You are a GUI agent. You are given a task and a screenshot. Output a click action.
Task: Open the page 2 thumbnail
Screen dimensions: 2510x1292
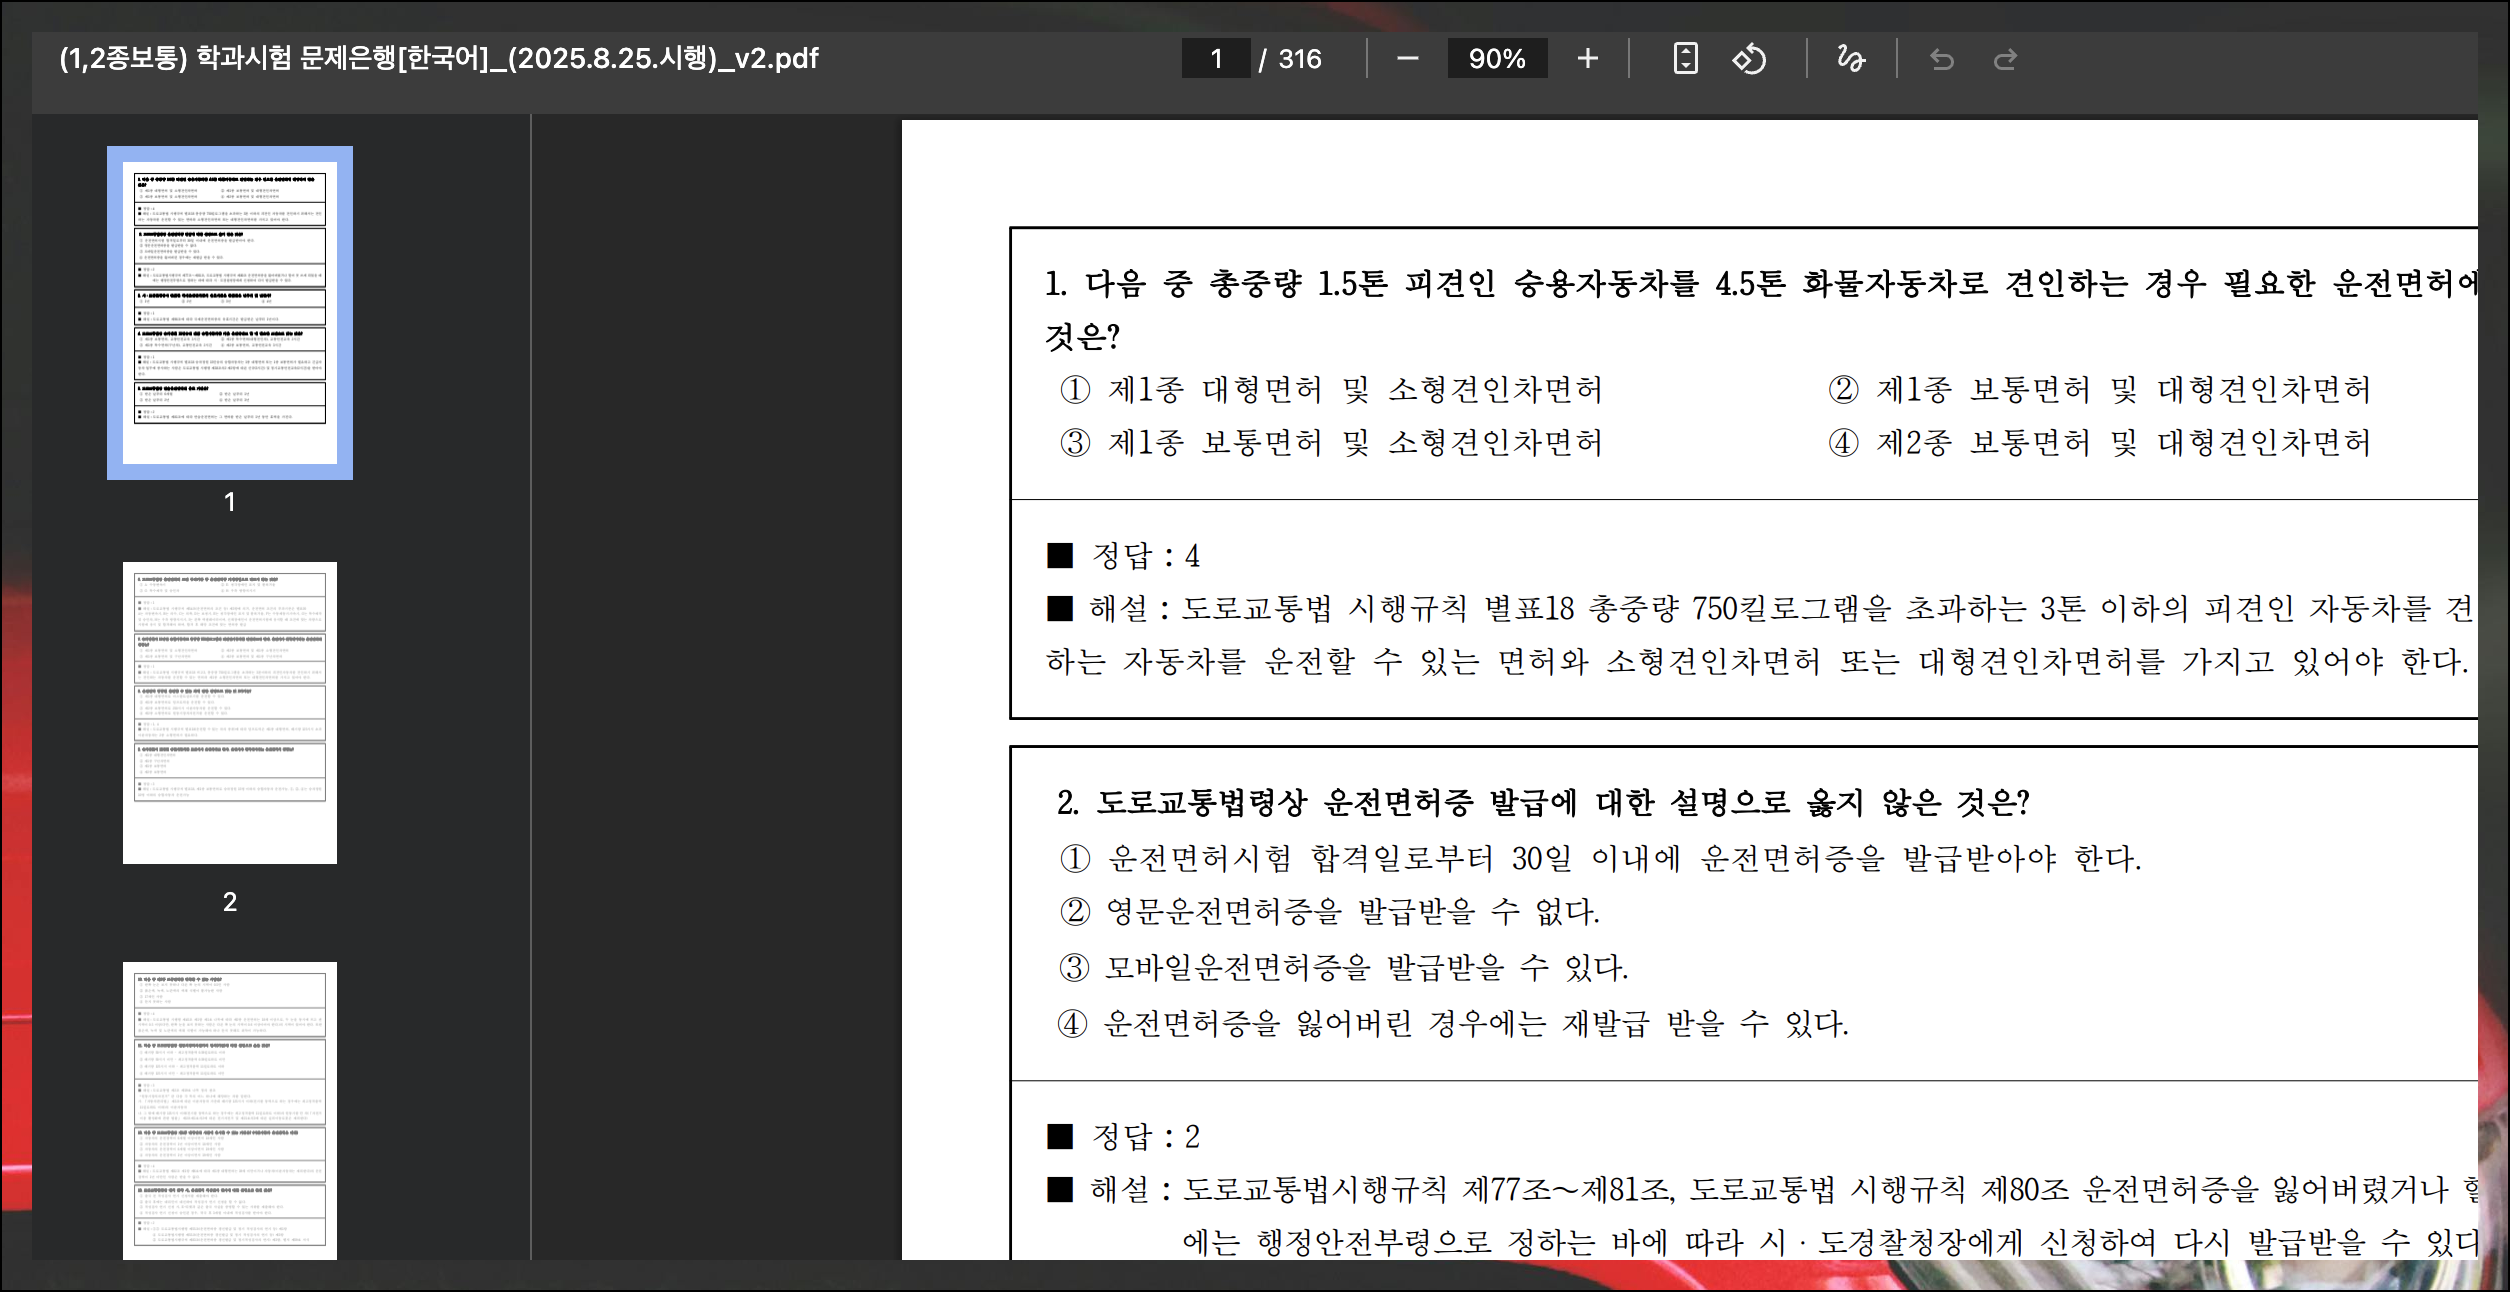pyautogui.click(x=230, y=712)
